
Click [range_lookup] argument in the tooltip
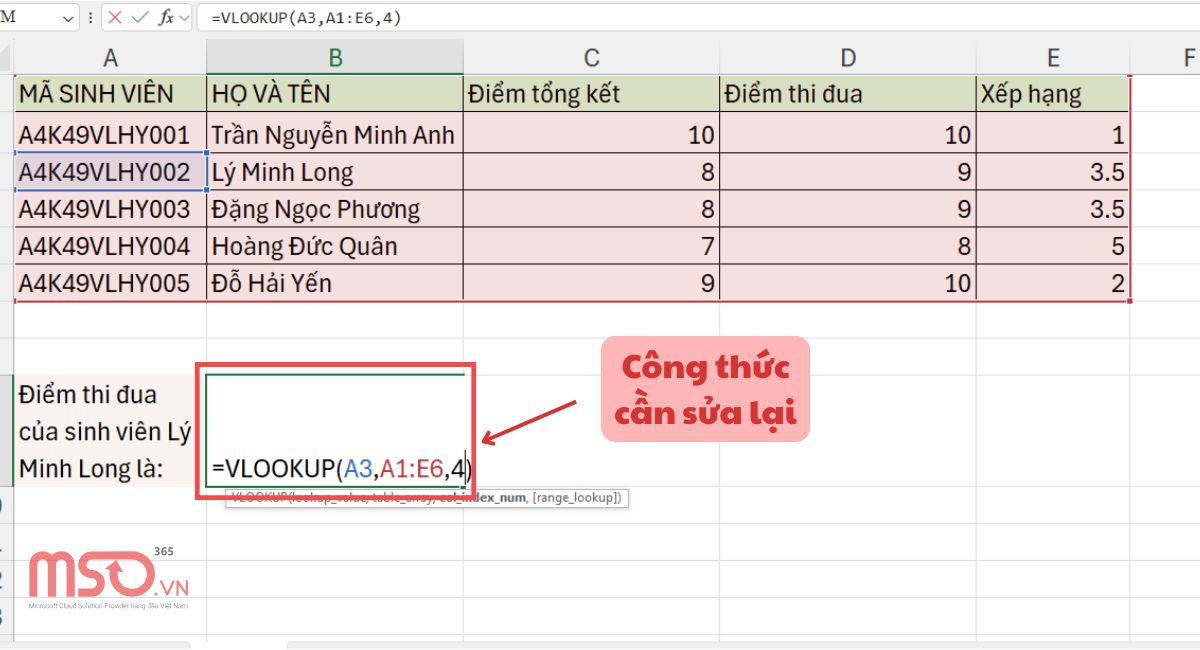[x=579, y=497]
